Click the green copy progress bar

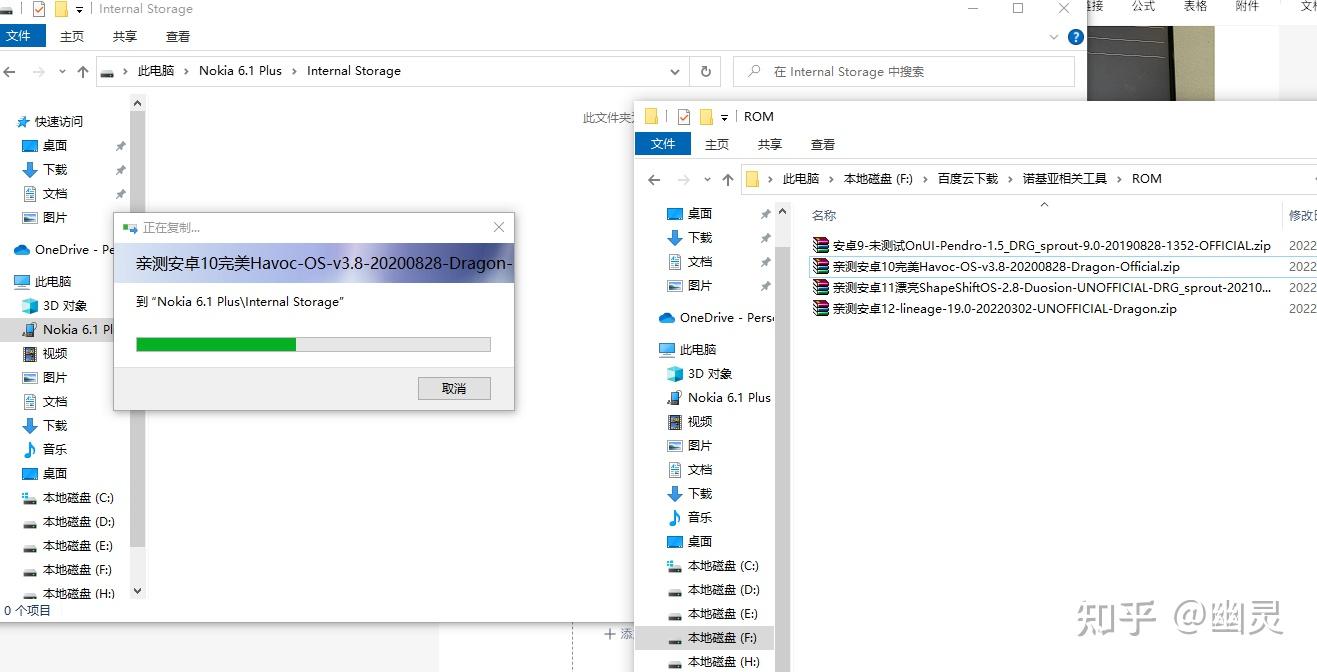313,344
